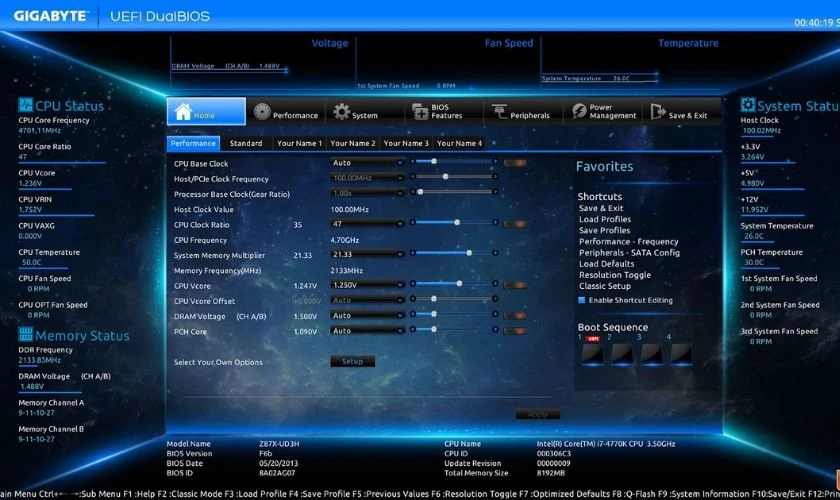Click left arrow of CPU Clock Ratio slider

(412, 222)
